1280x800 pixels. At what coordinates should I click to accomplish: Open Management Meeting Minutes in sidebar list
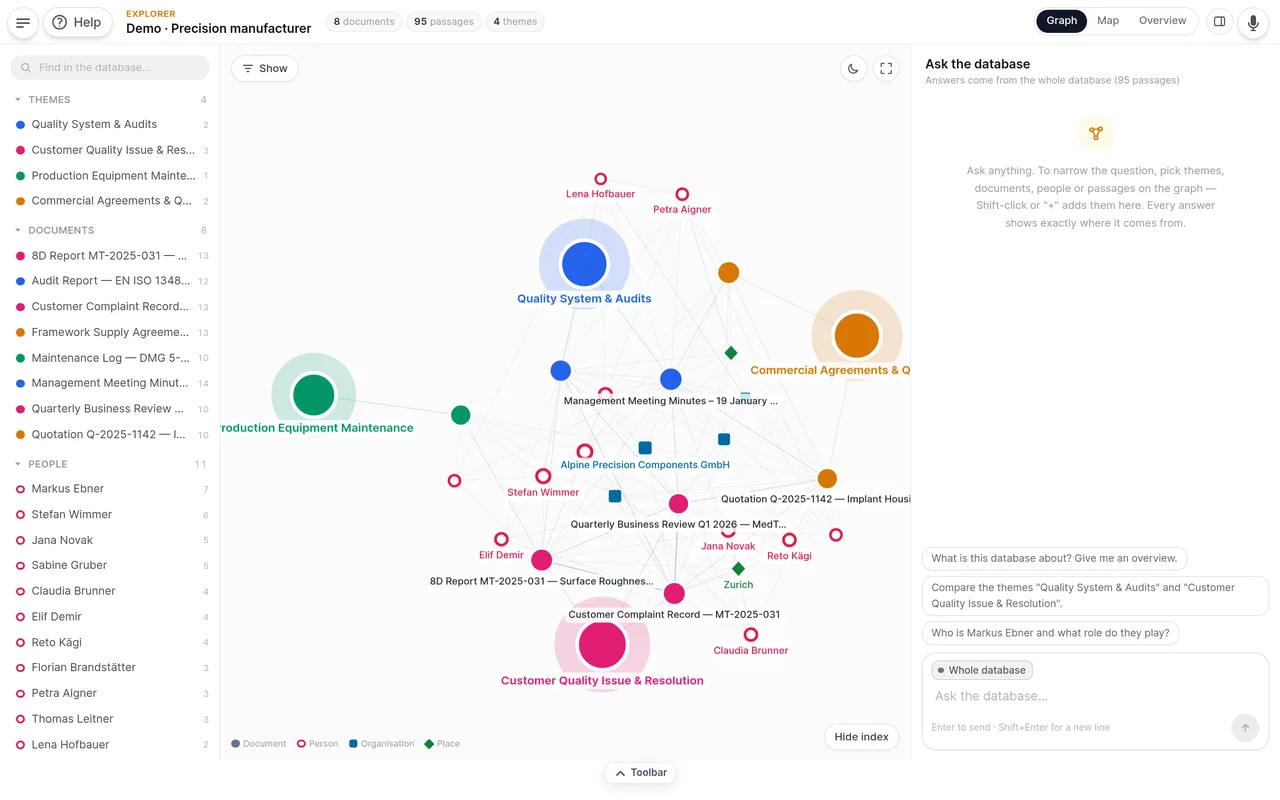[110, 383]
